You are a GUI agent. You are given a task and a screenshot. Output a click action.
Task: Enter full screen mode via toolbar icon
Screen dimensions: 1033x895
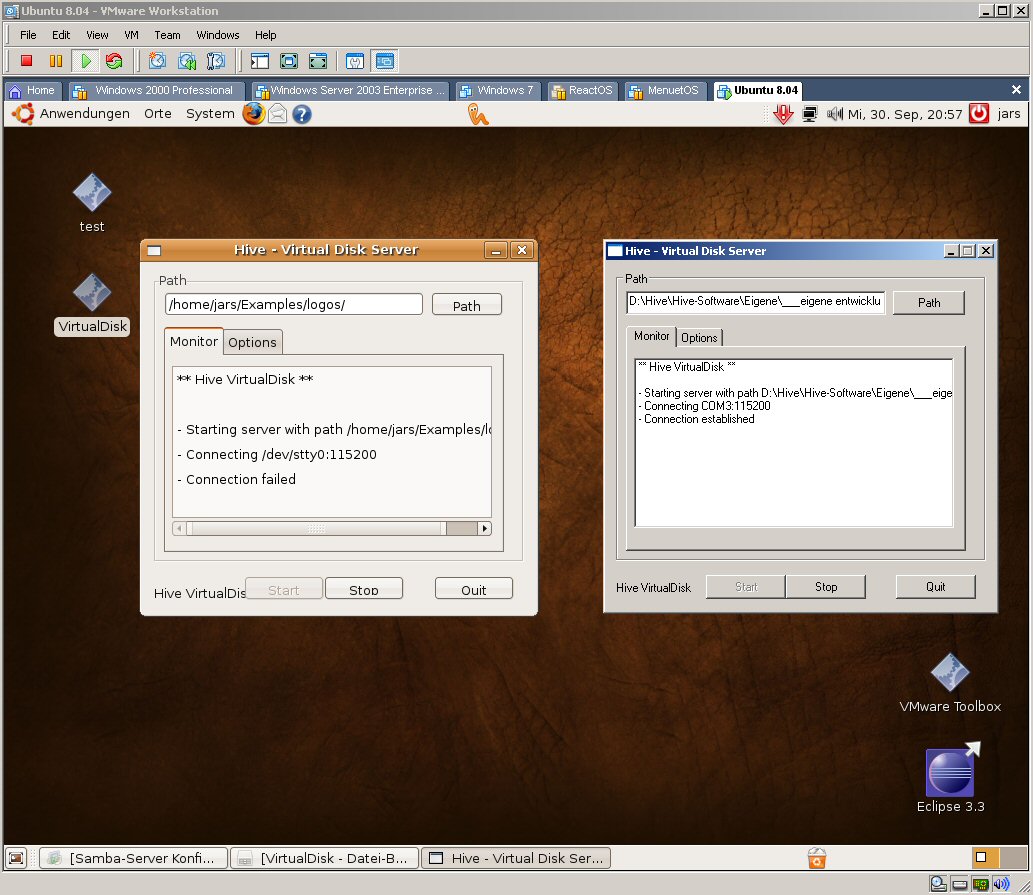pos(289,61)
